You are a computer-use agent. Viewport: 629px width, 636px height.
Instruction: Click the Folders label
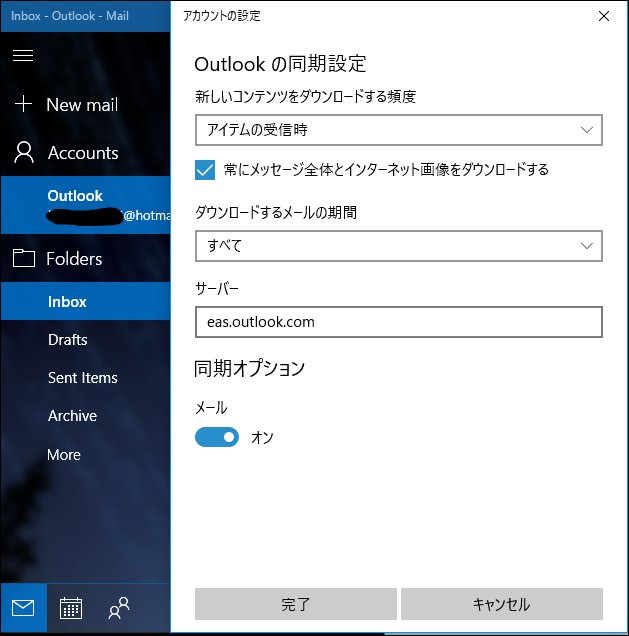74,259
